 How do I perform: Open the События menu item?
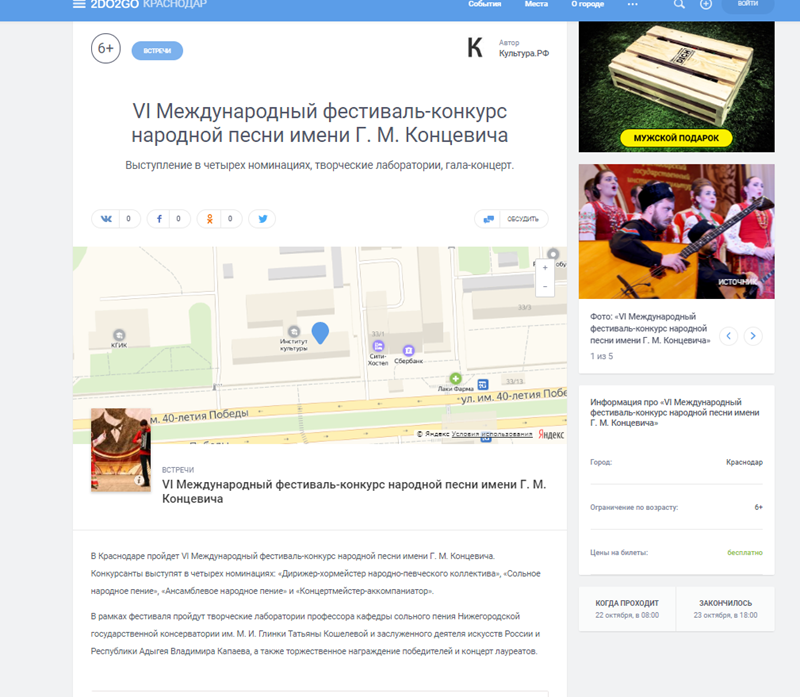(485, 4)
